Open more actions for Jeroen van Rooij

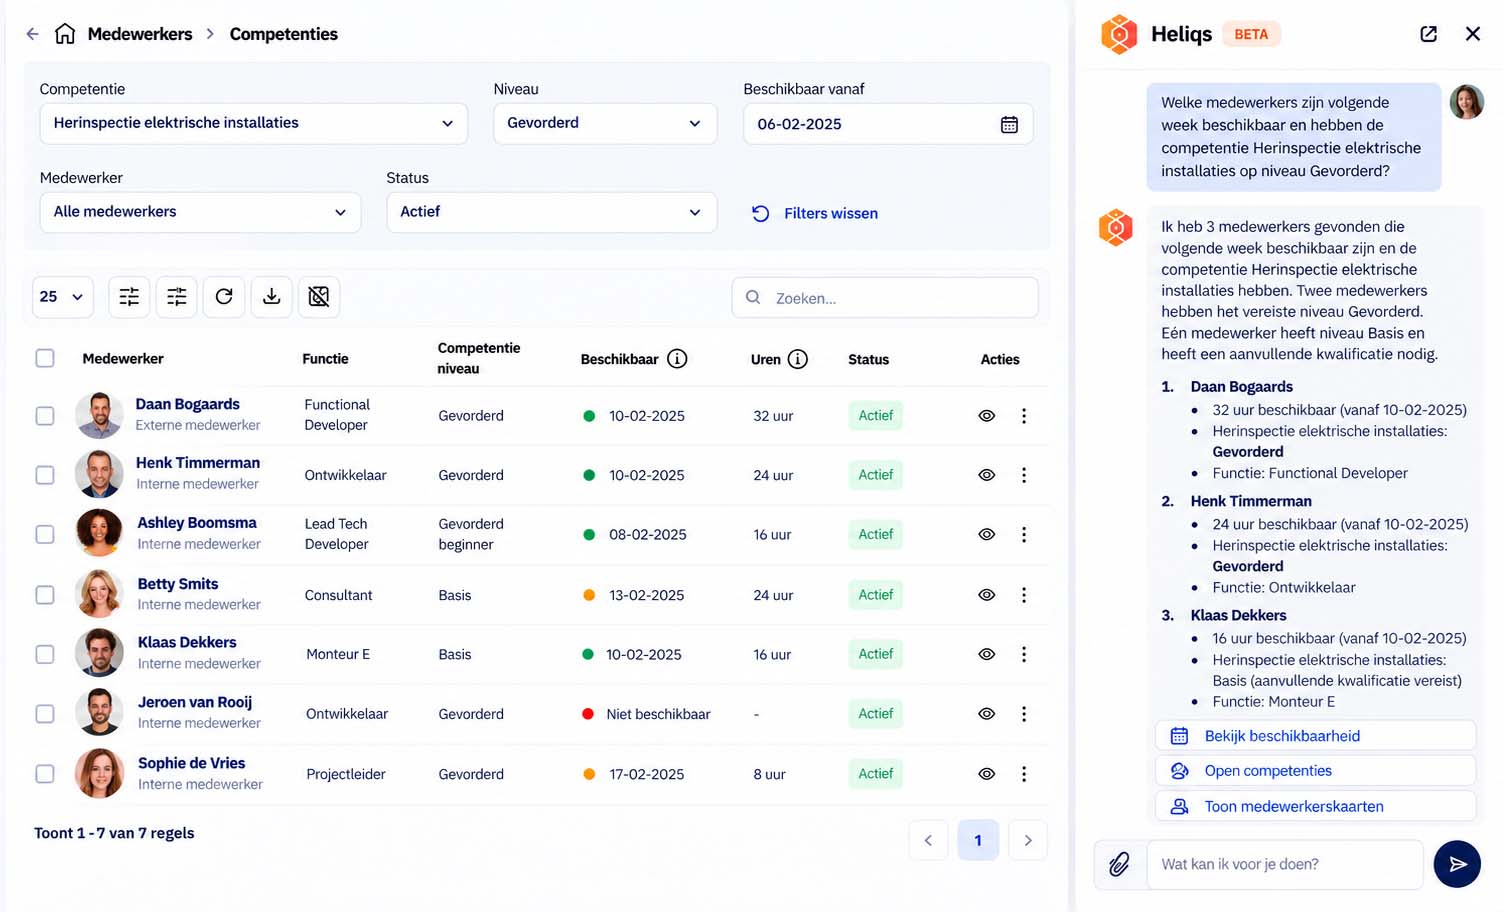[1023, 714]
